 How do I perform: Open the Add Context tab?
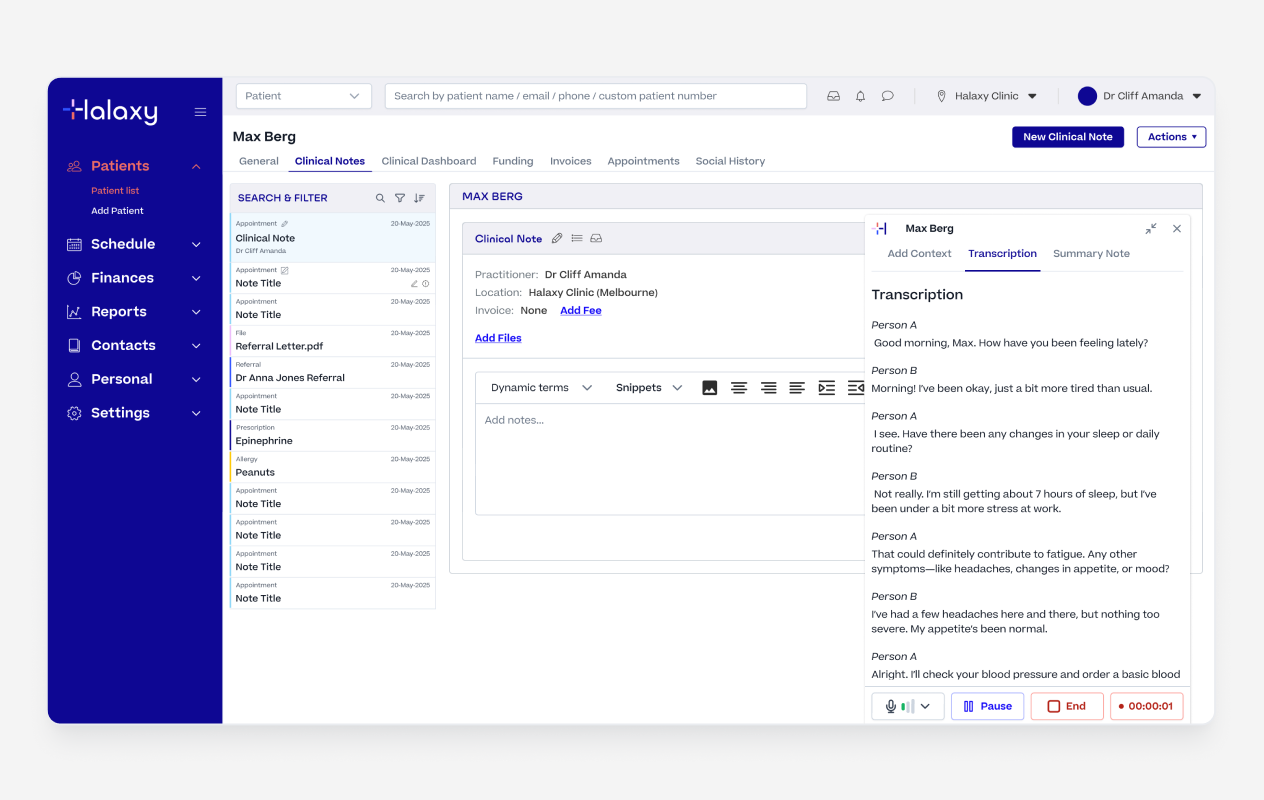(x=919, y=254)
